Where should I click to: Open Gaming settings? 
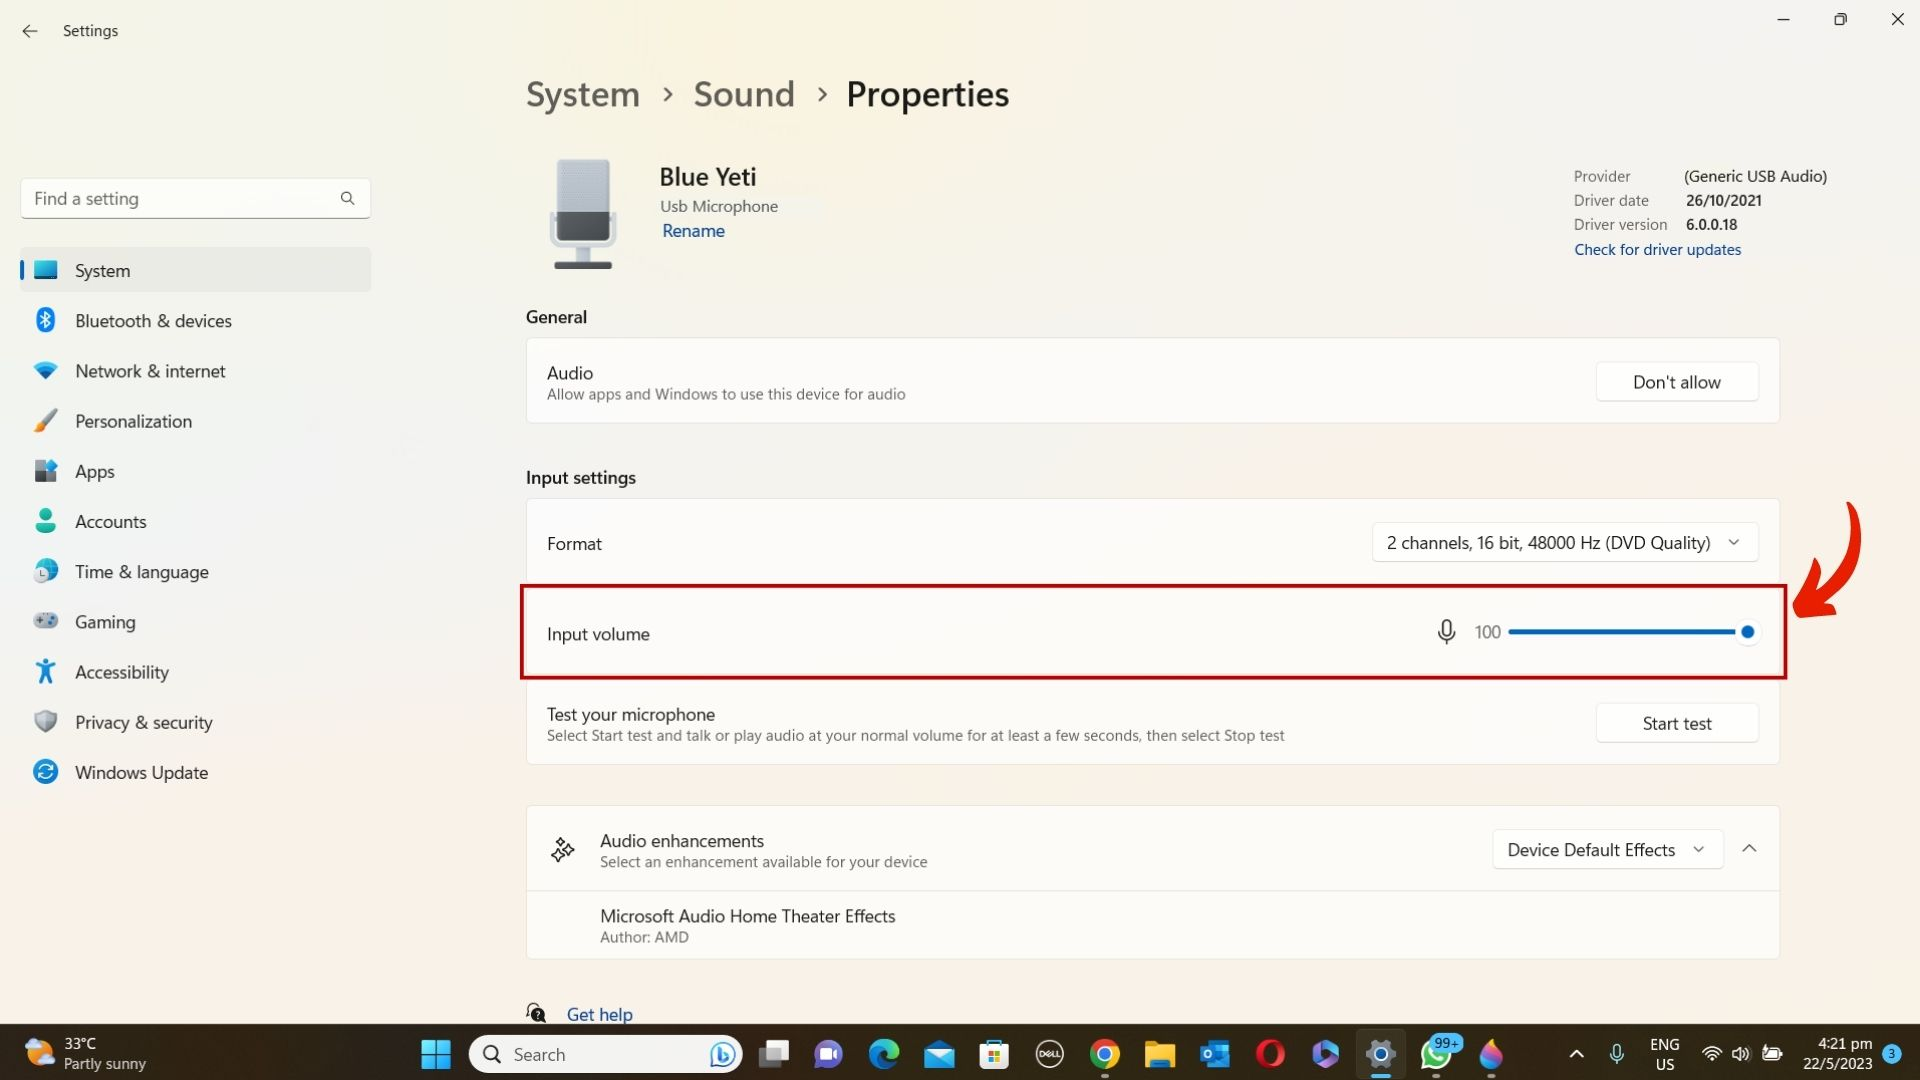[x=196, y=621]
